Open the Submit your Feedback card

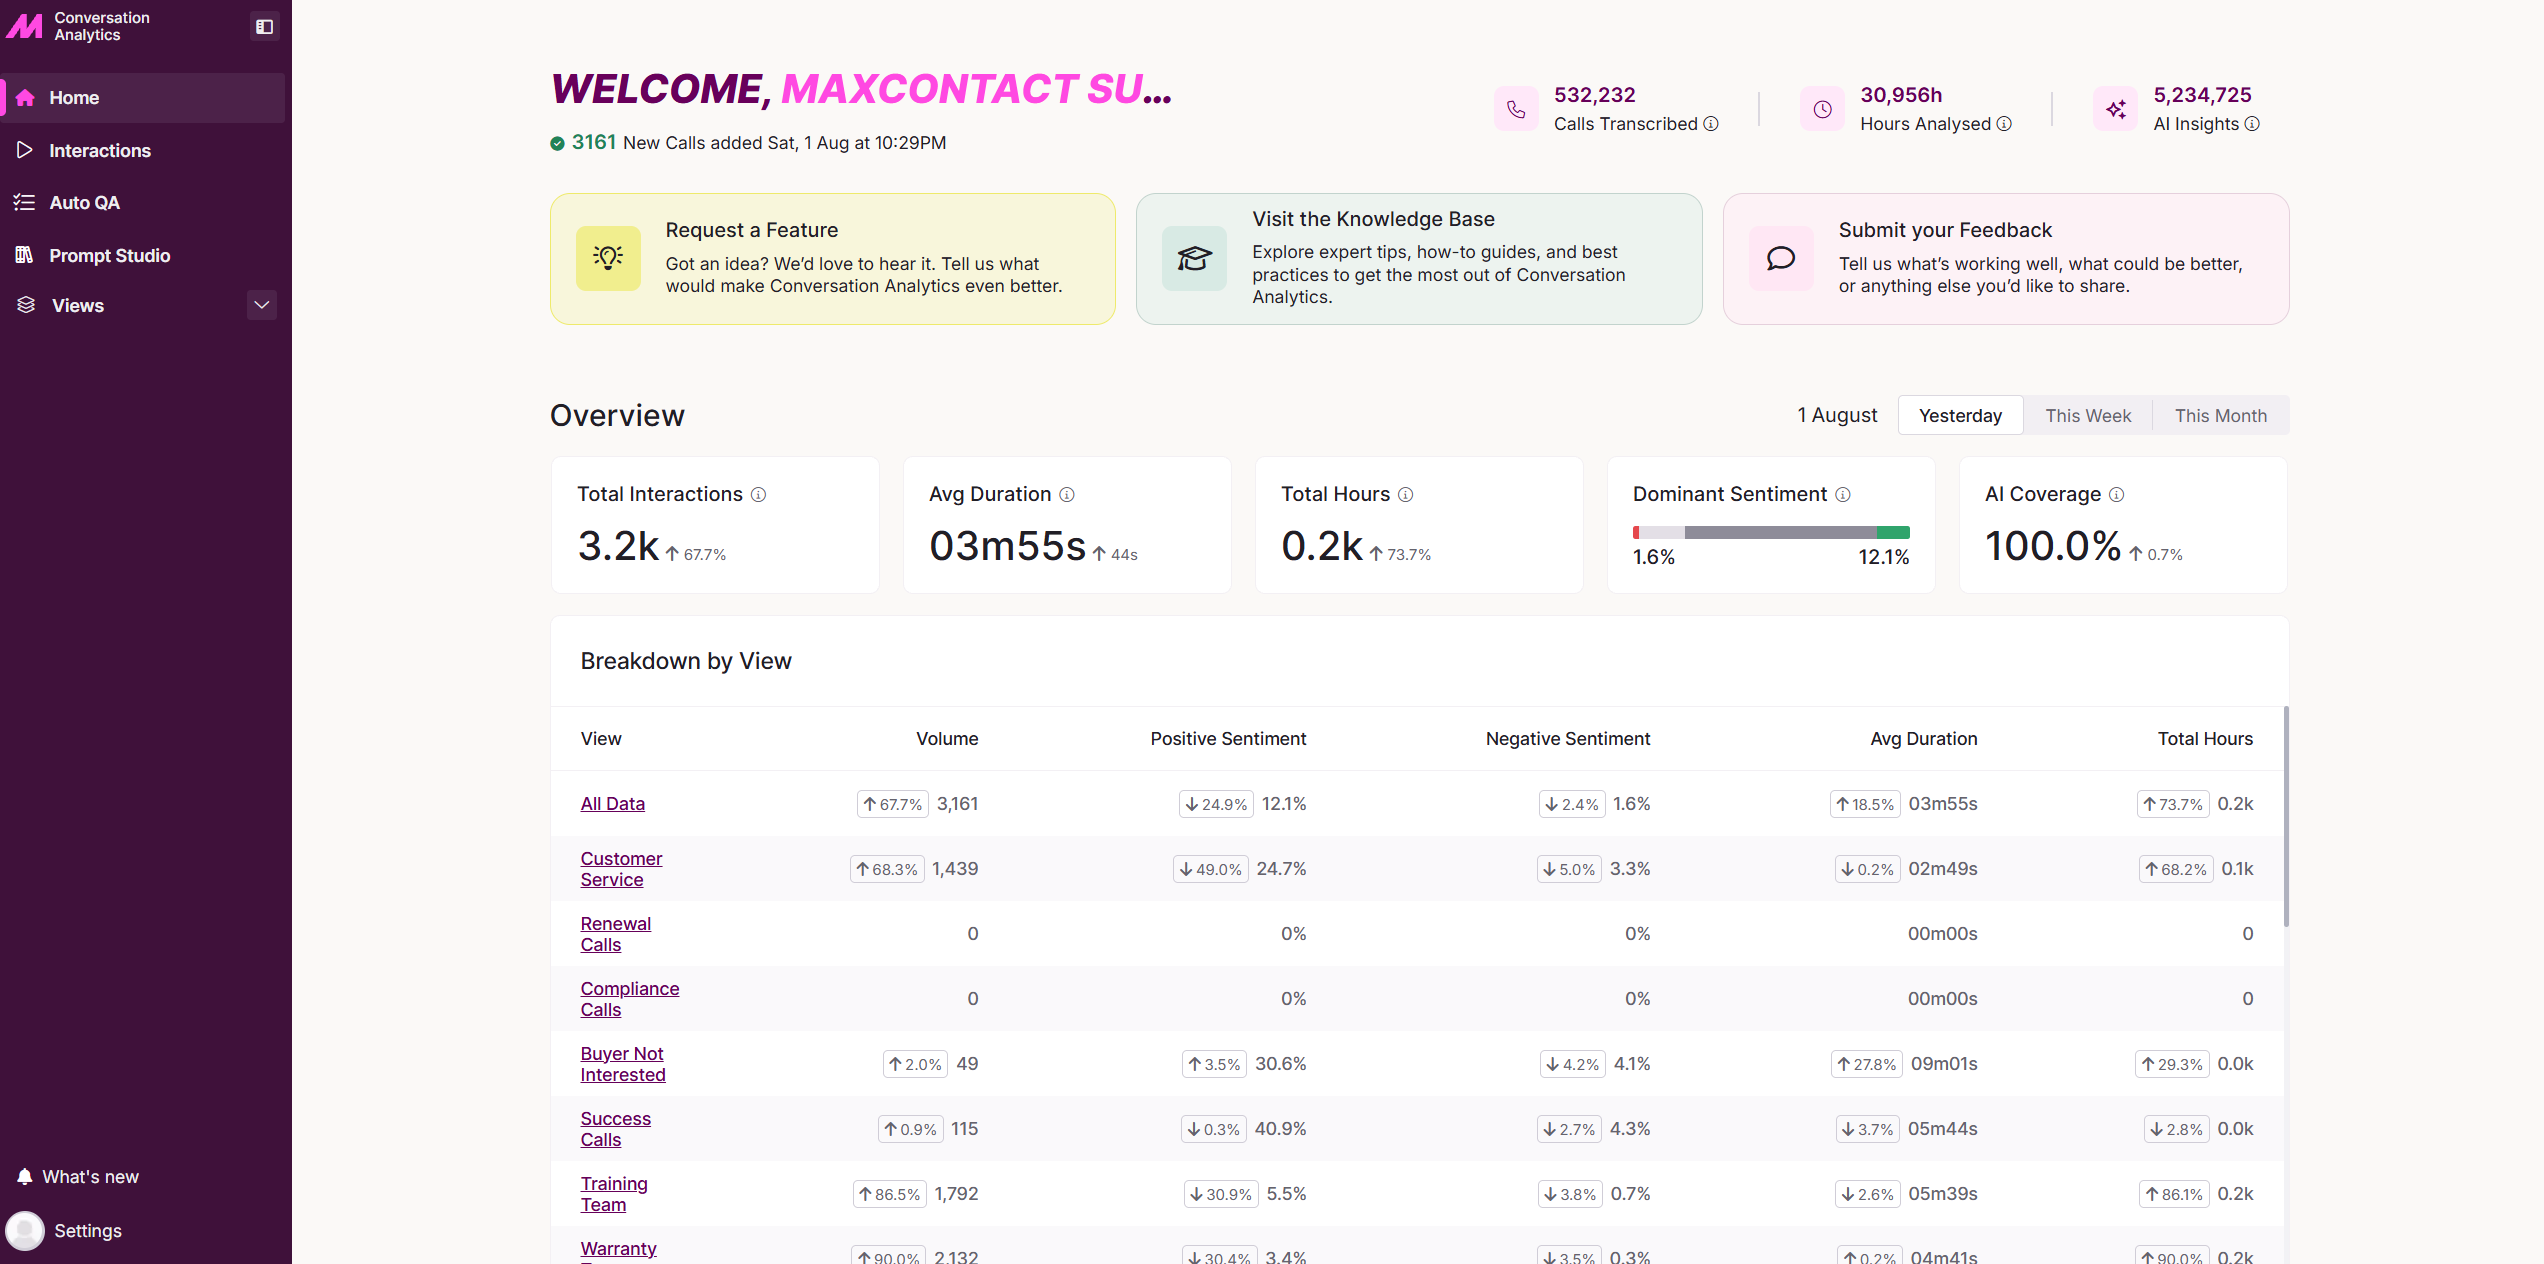tap(2006, 259)
